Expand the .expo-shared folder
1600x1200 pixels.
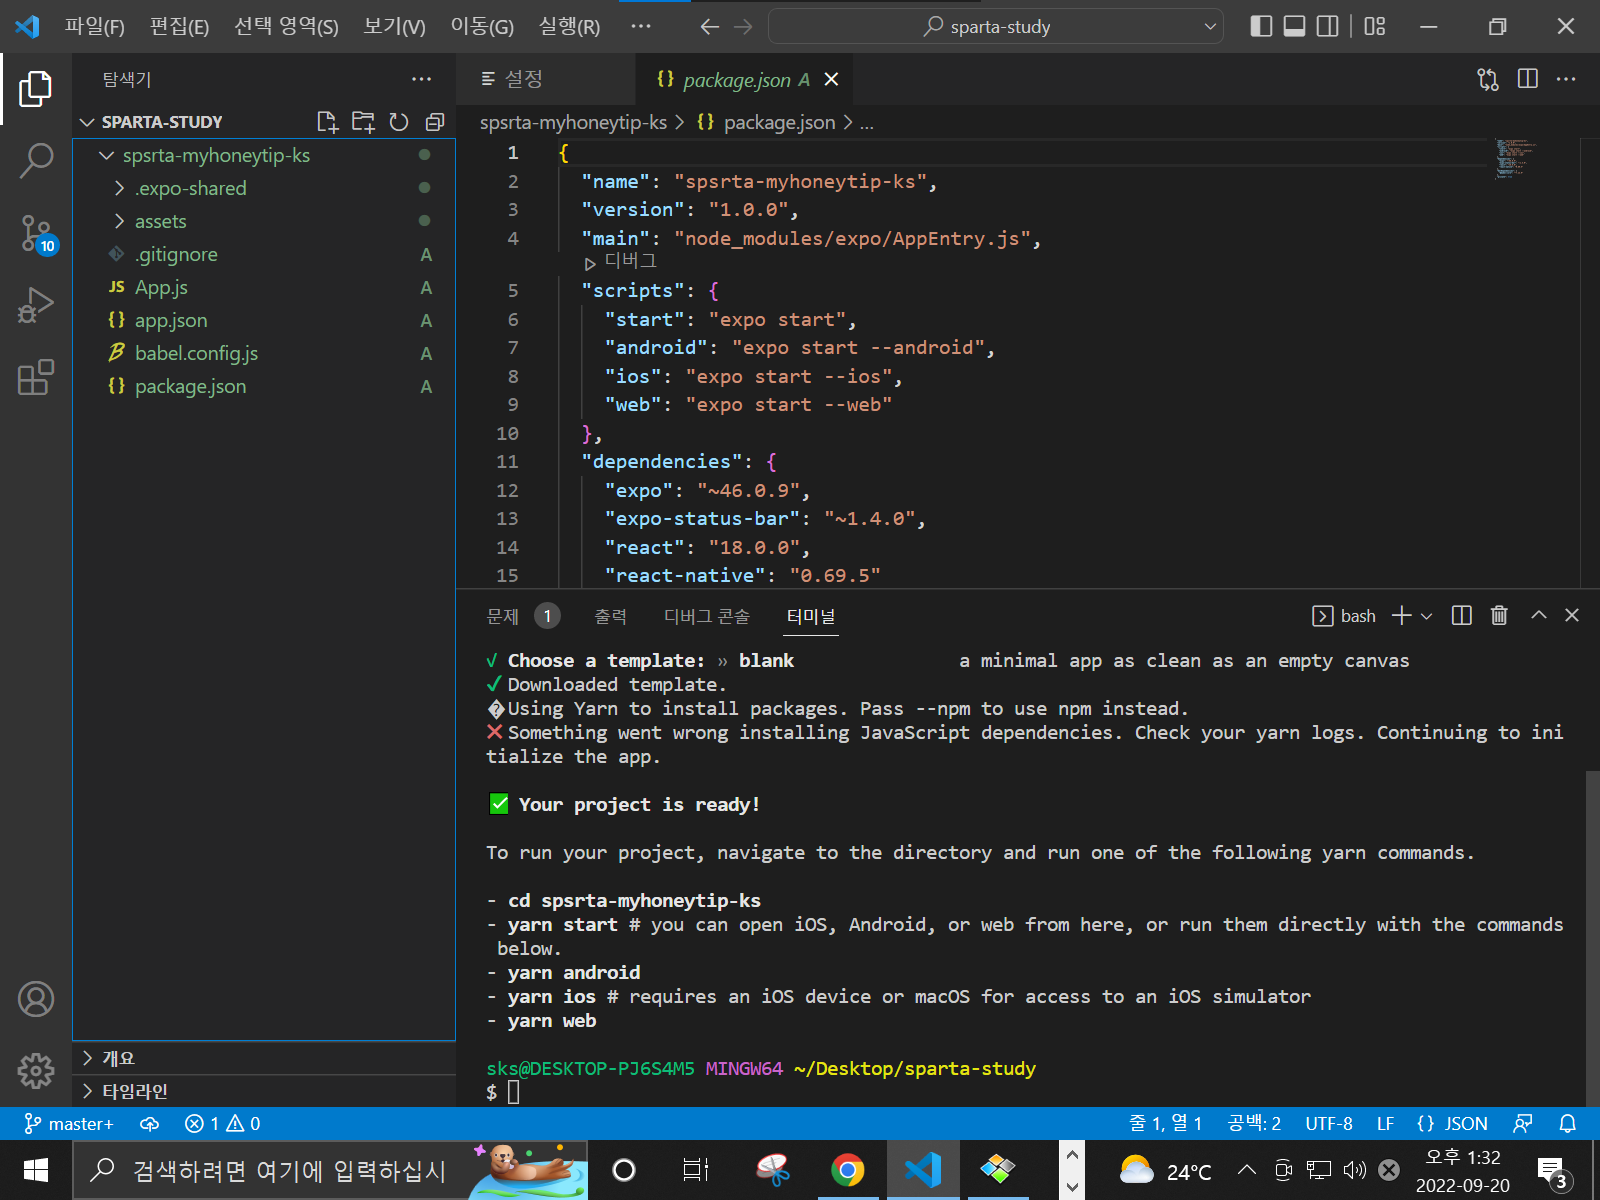point(120,188)
